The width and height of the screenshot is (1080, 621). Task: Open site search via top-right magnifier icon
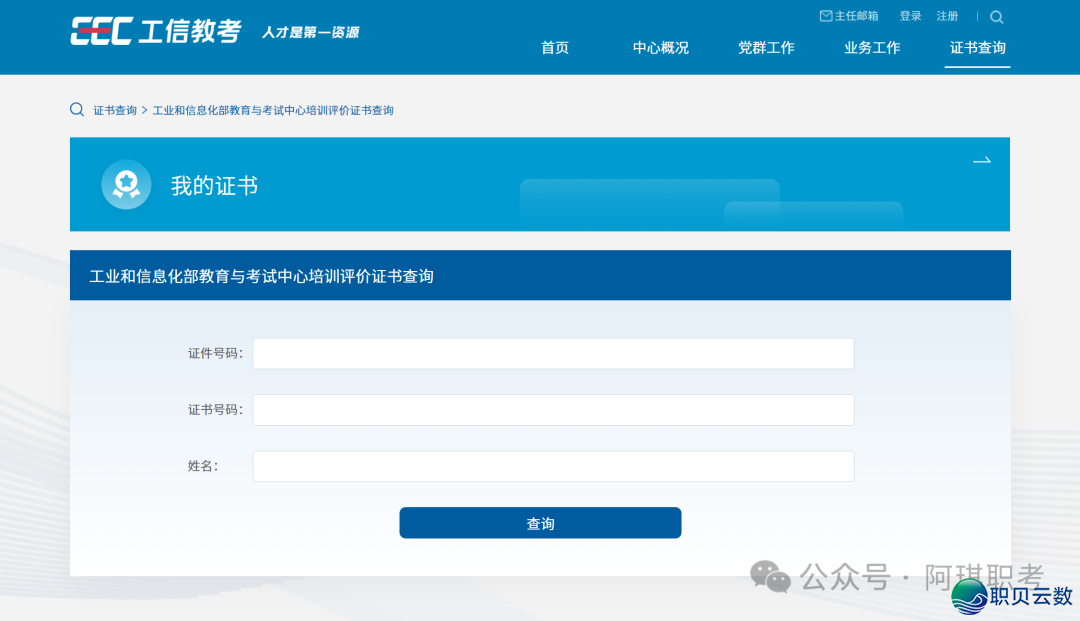tap(996, 17)
